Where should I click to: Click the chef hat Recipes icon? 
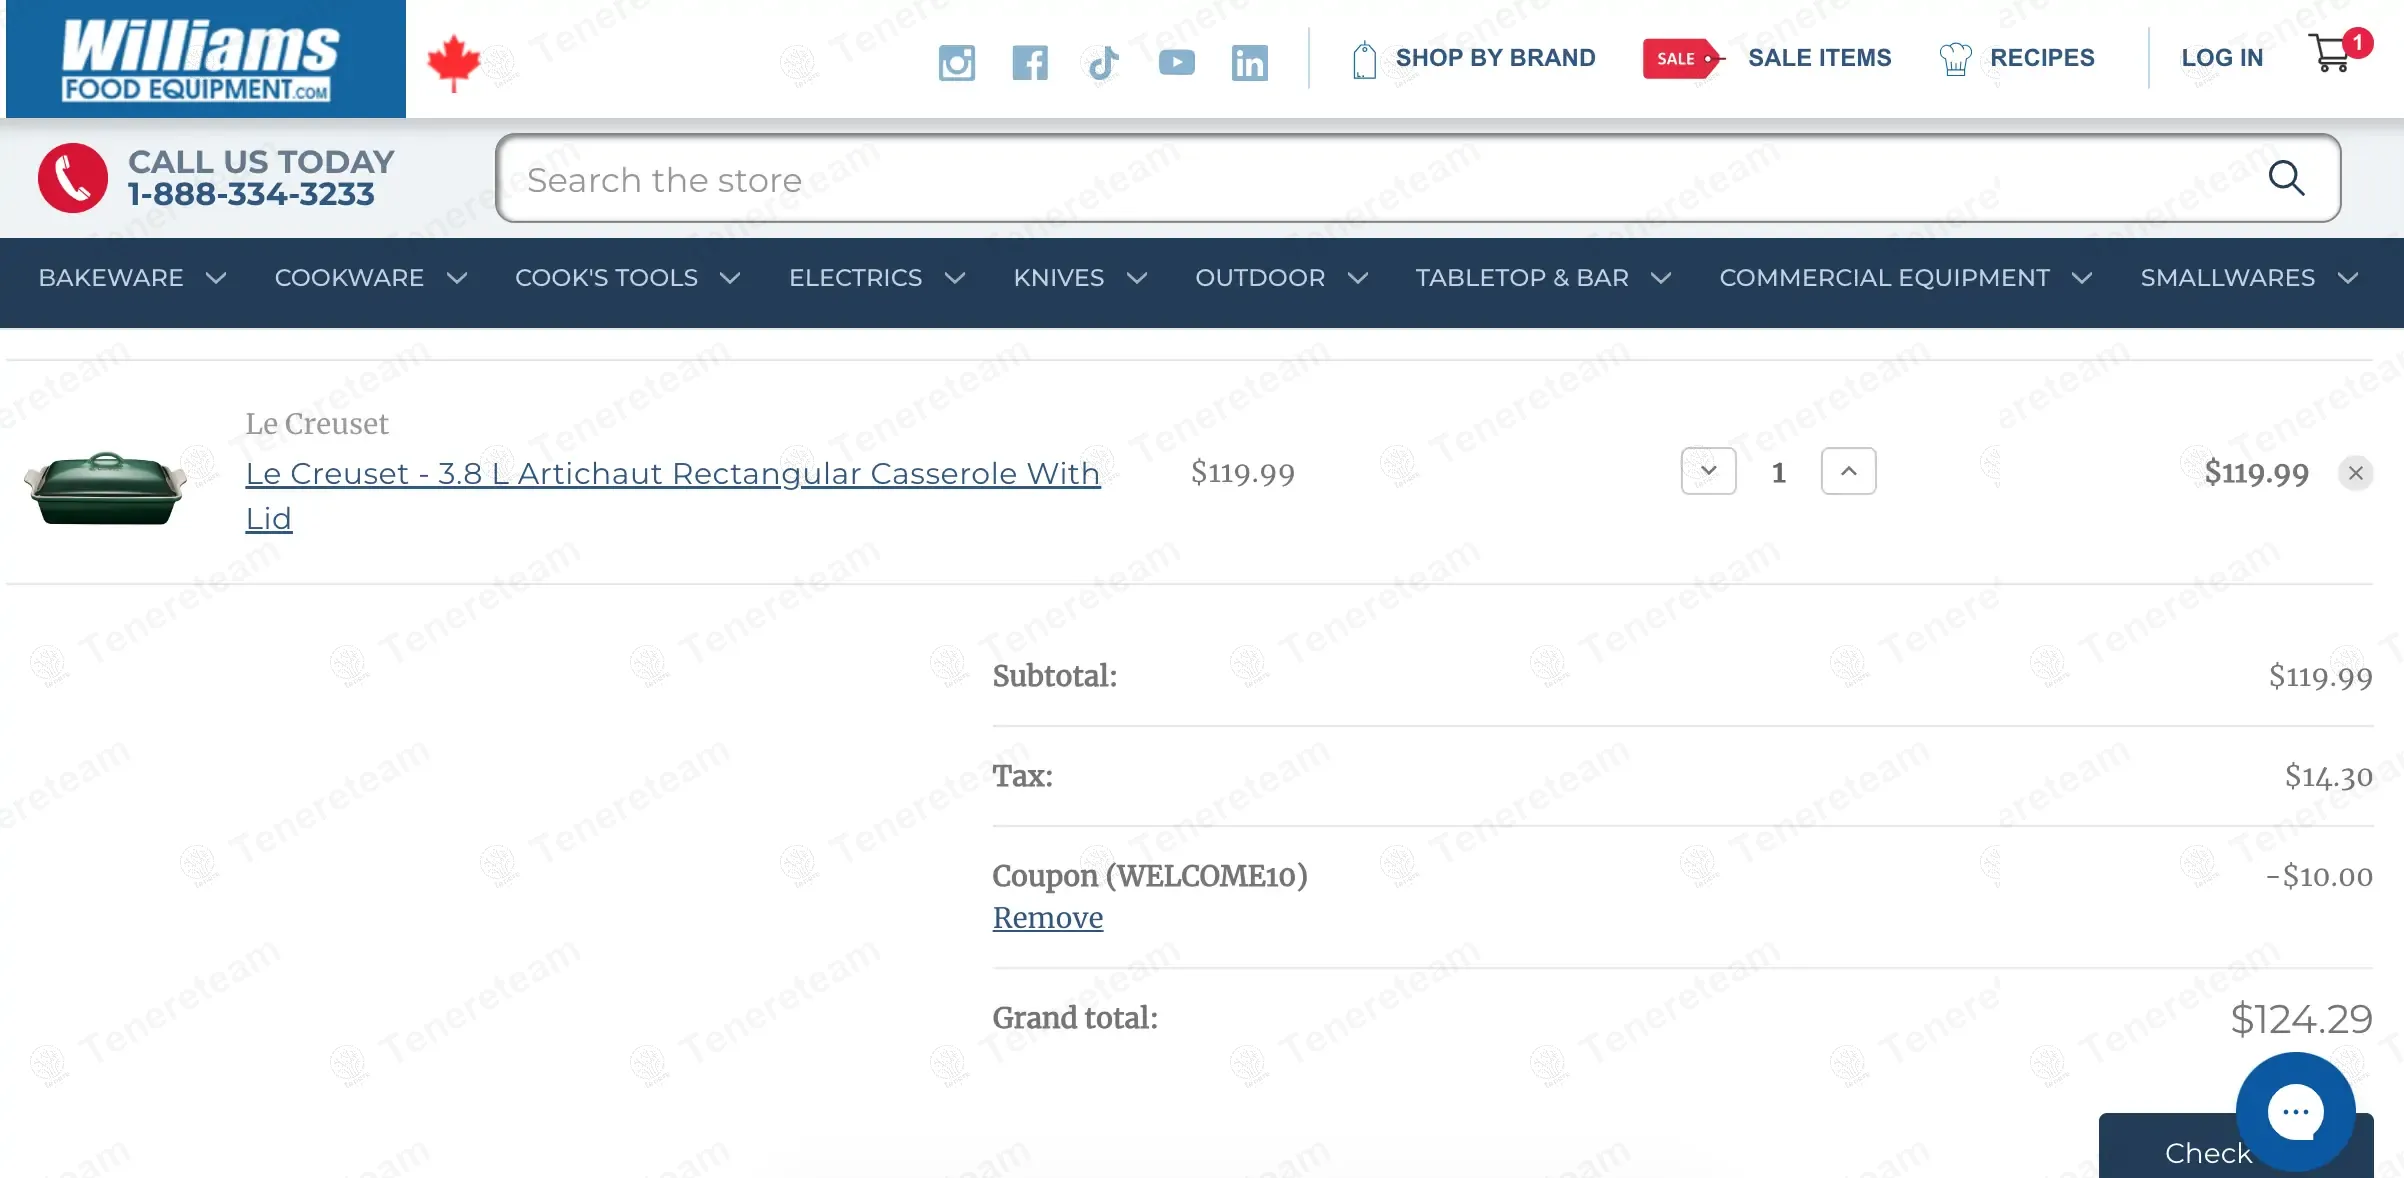pos(1955,59)
